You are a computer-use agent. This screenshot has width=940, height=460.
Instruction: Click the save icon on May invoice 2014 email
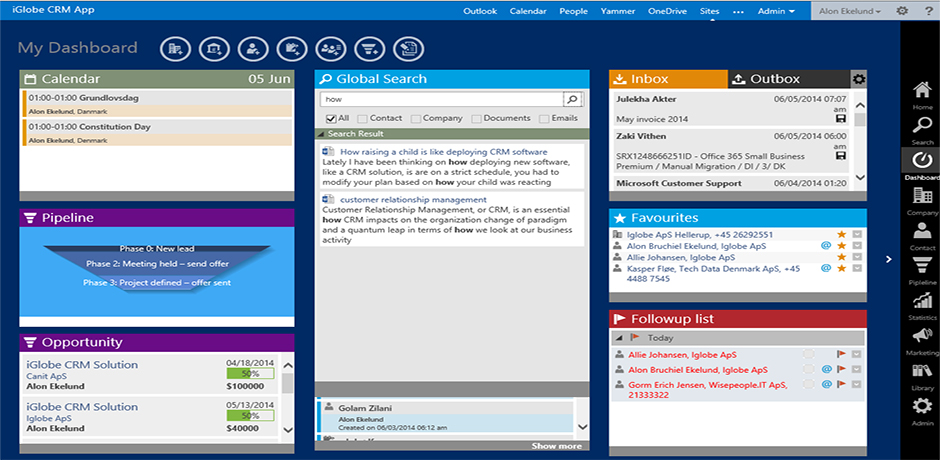coord(840,119)
